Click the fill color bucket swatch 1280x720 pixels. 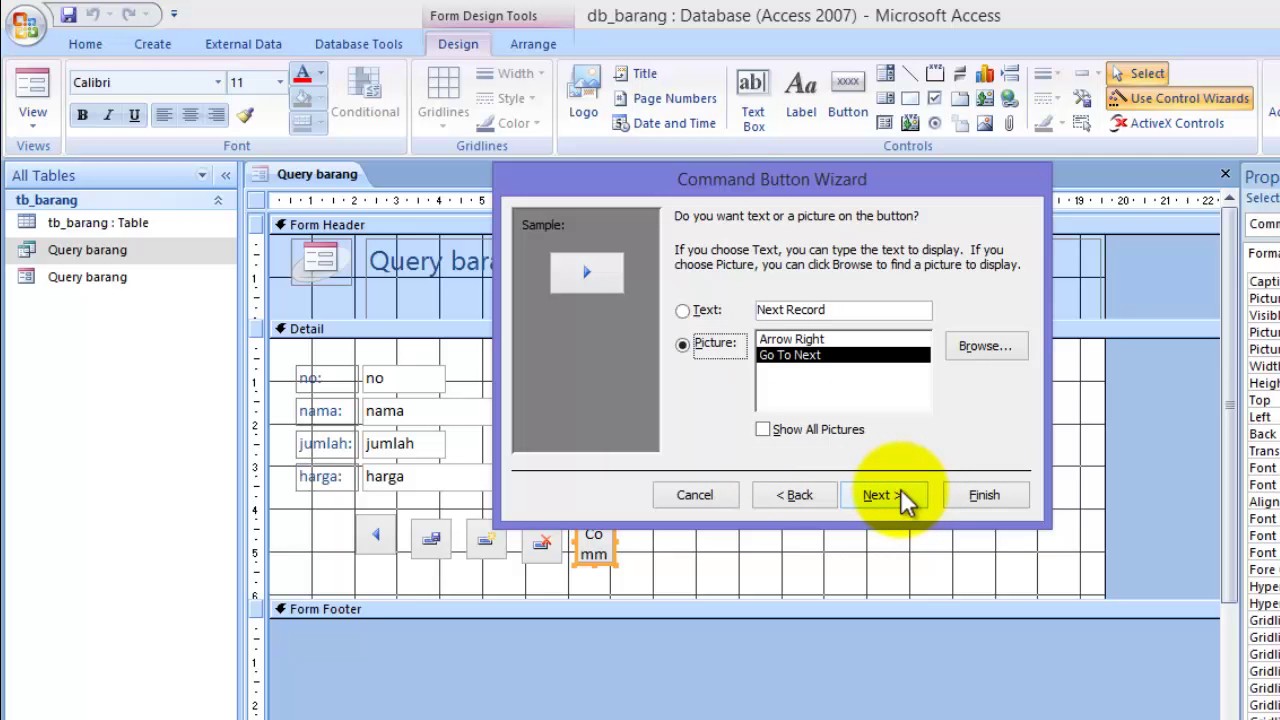pyautogui.click(x=302, y=99)
